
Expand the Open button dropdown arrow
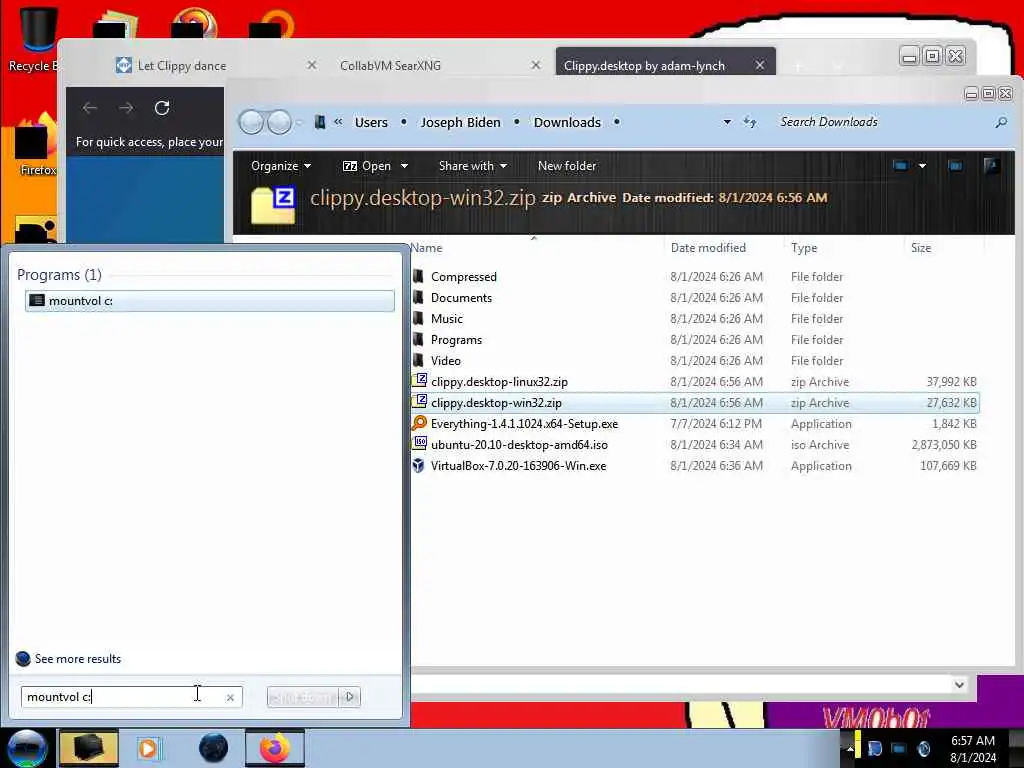pos(404,166)
